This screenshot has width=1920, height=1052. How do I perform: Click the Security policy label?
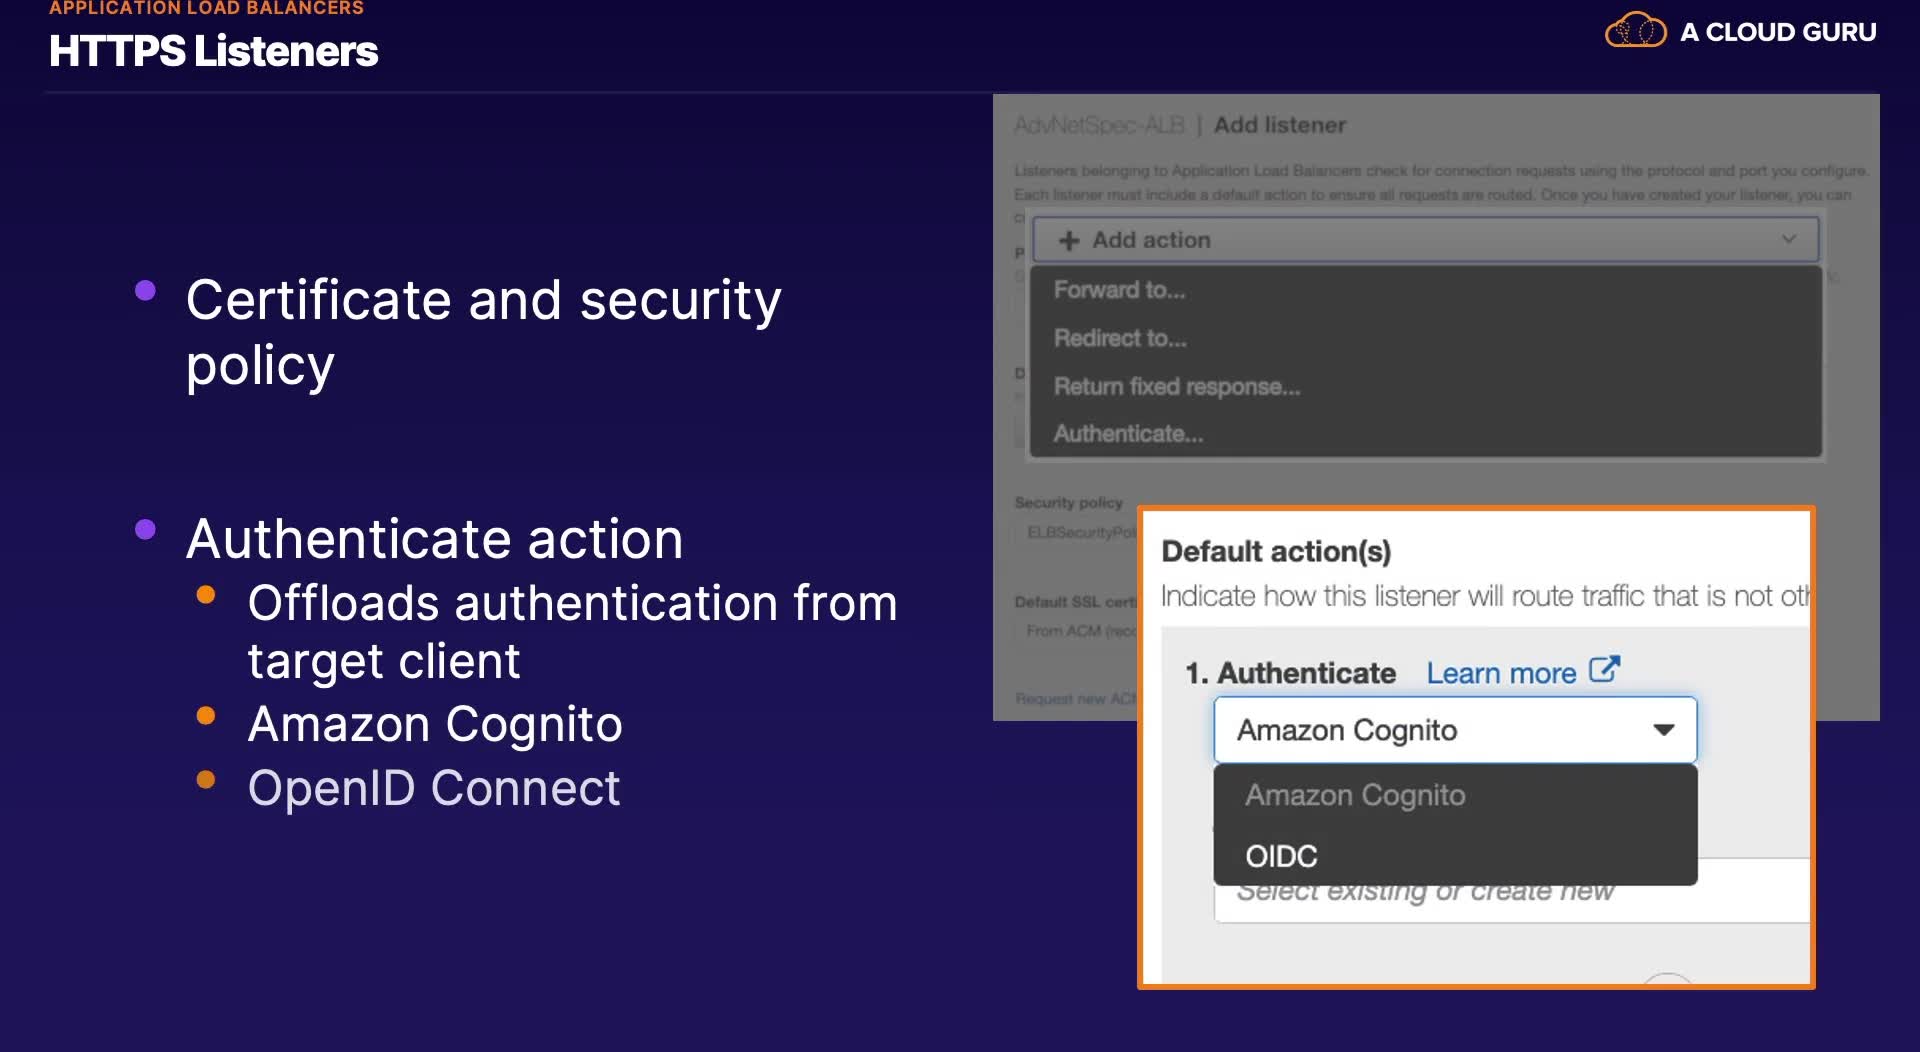coord(1068,502)
